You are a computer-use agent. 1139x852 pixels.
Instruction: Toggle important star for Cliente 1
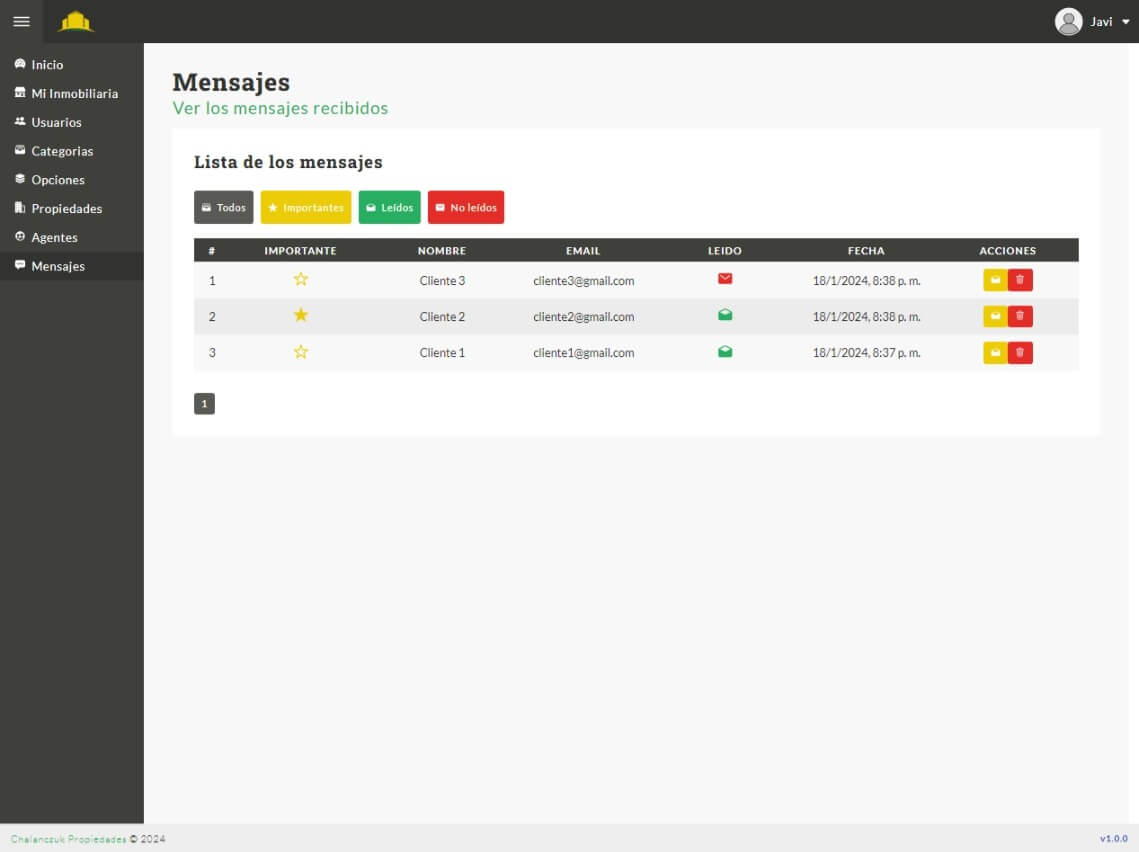301,352
